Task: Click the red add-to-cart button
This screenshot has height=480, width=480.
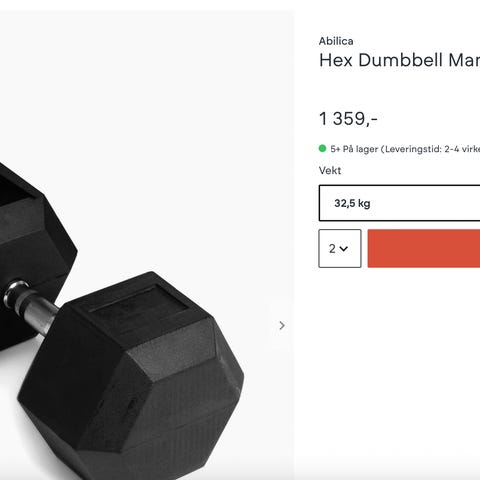Action: coord(424,248)
